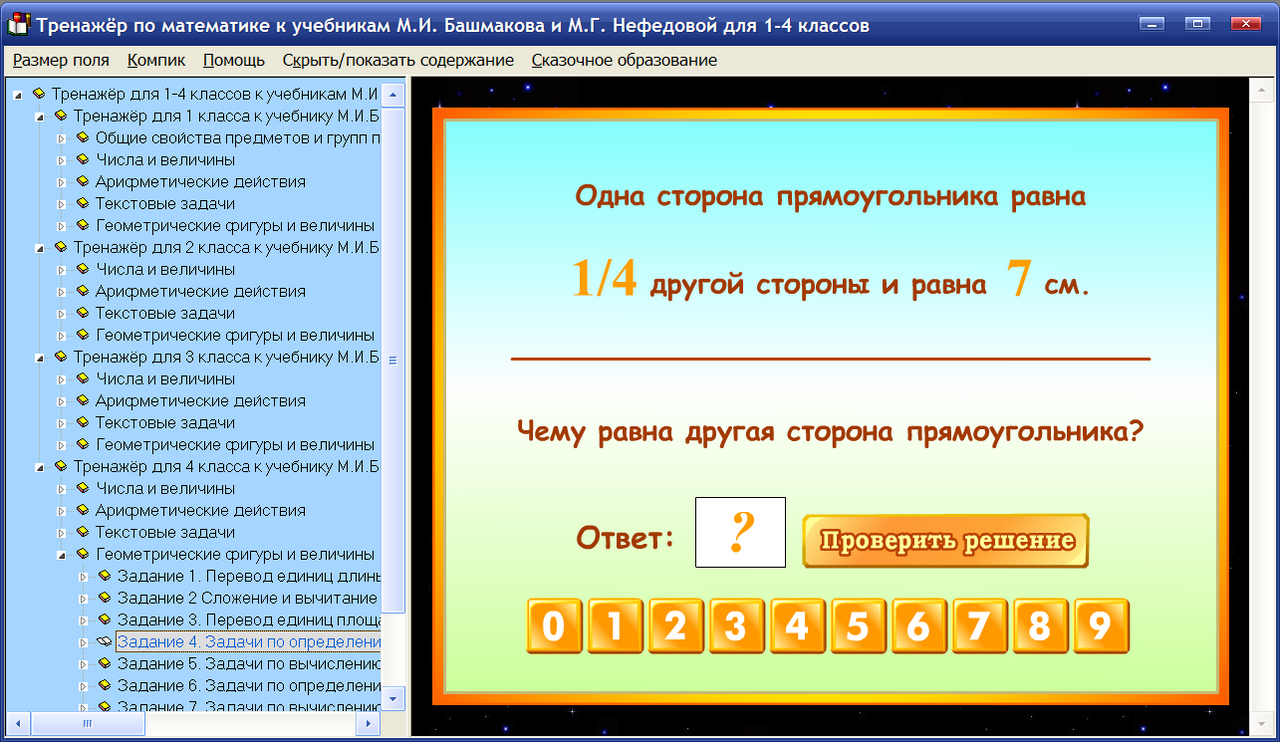Click book icon beside Тренажёр для 3 класса
Screen dimensions: 1280x742
[x=61, y=356]
